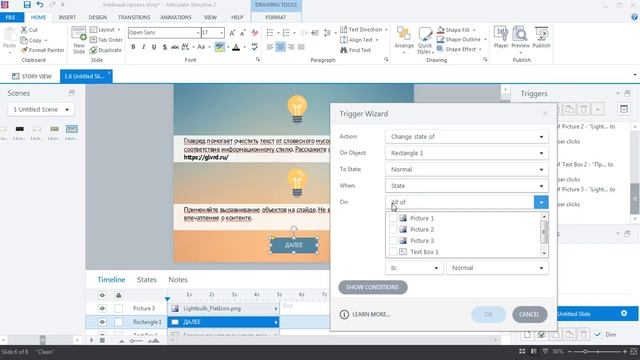Switch to the INSERT ribbon tab
640x360 pixels.
coord(67,18)
